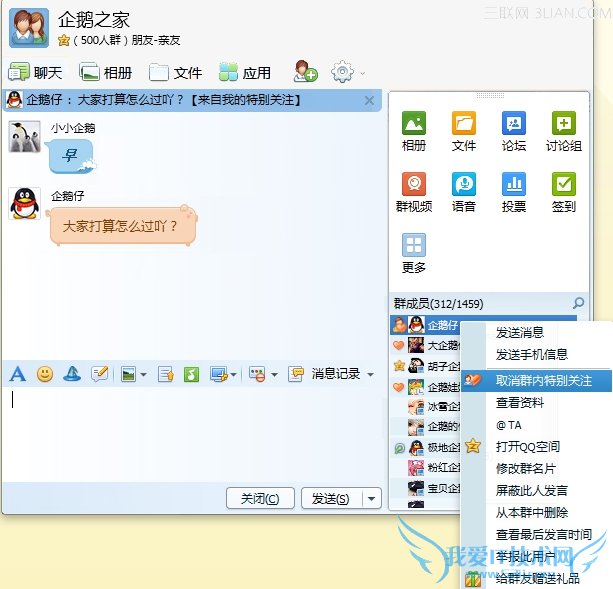The width and height of the screenshot is (613, 589).
Task: Click the 关闭(C) button
Action: pyautogui.click(x=260, y=498)
